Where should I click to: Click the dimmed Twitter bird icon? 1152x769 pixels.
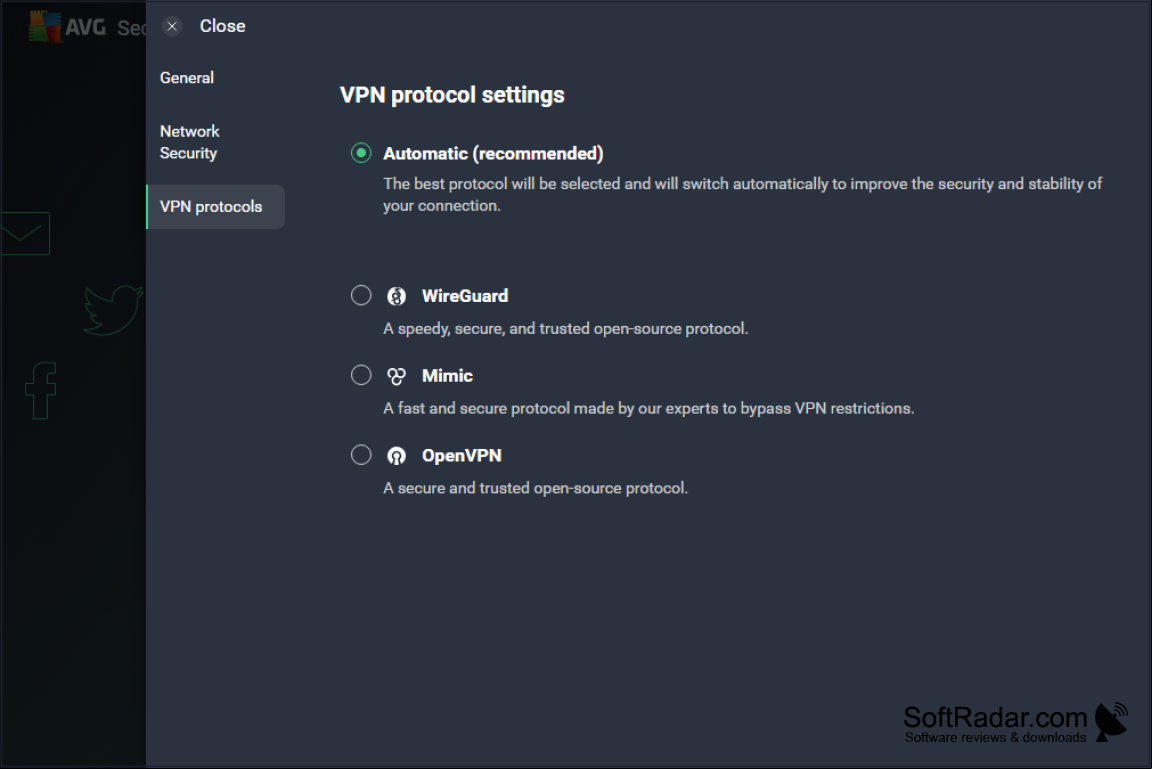click(x=113, y=310)
